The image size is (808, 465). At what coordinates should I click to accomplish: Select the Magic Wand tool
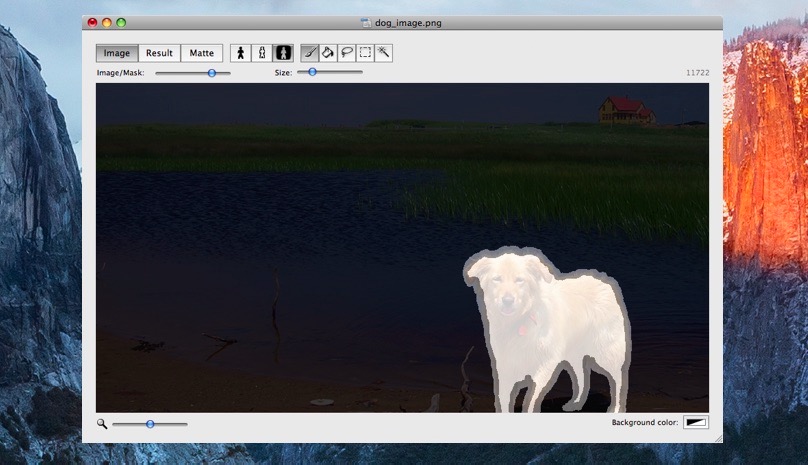383,53
